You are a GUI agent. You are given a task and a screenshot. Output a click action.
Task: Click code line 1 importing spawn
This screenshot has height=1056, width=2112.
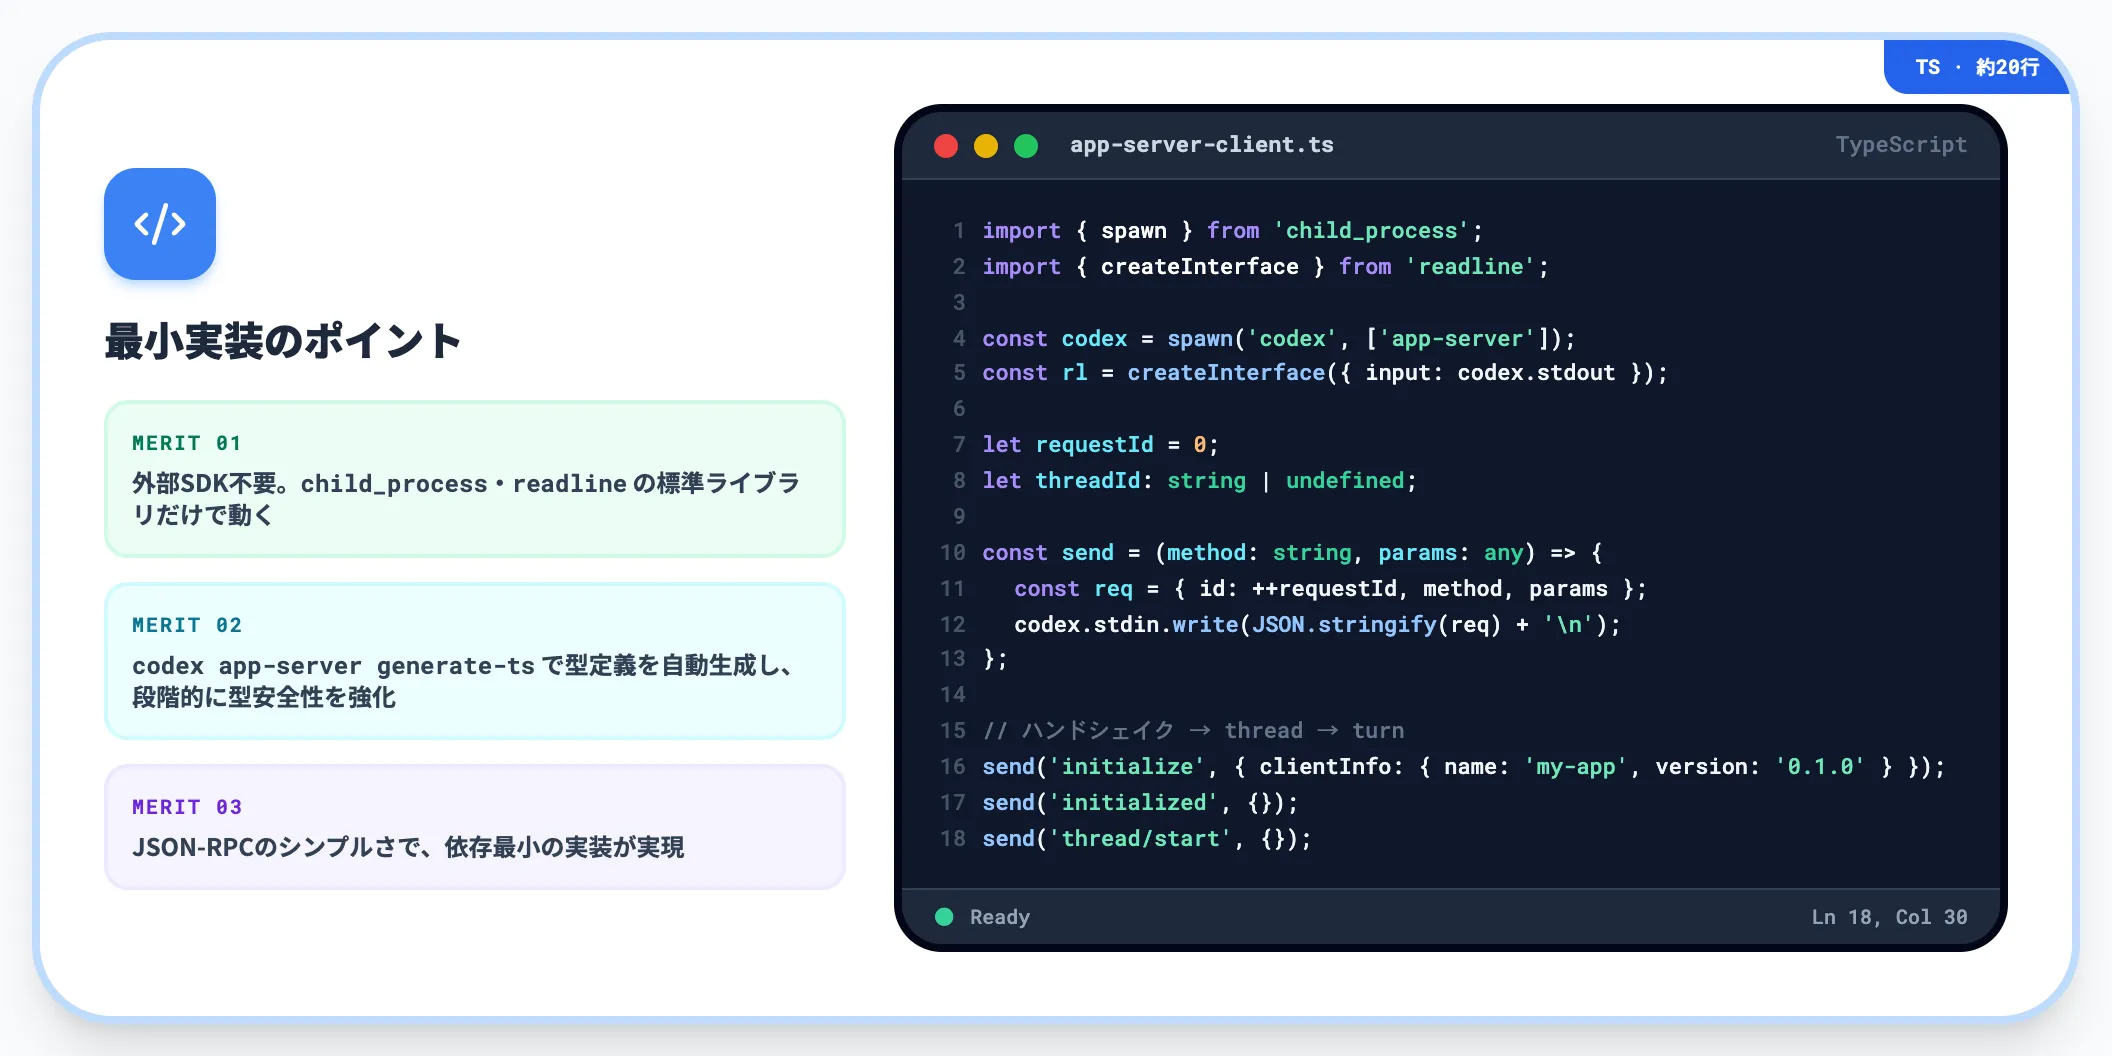(x=1232, y=231)
